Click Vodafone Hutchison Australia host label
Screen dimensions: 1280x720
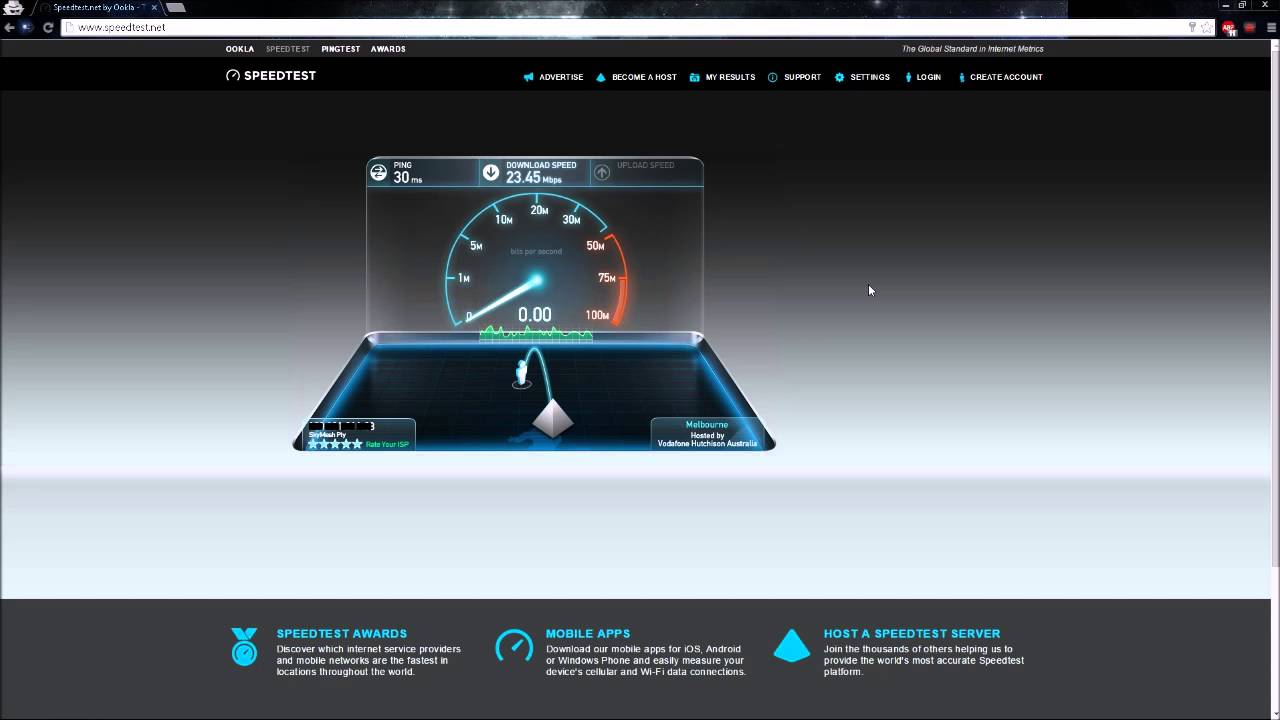click(707, 443)
